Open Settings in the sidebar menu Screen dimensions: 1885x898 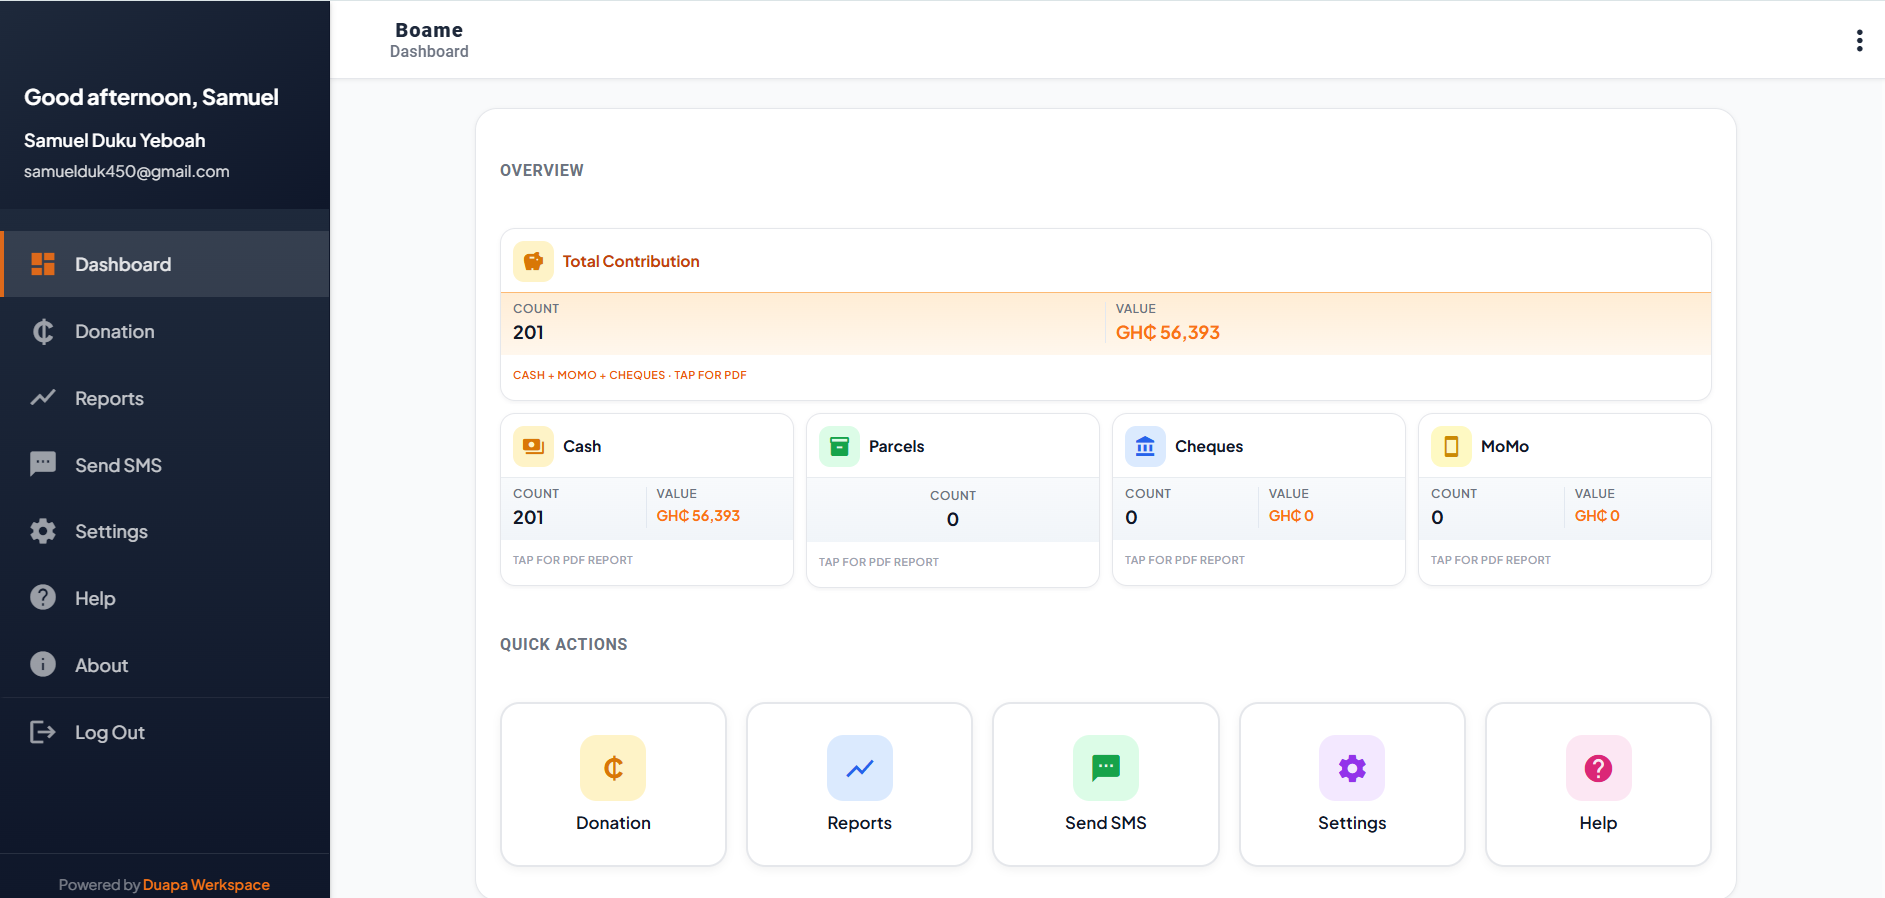click(x=165, y=531)
